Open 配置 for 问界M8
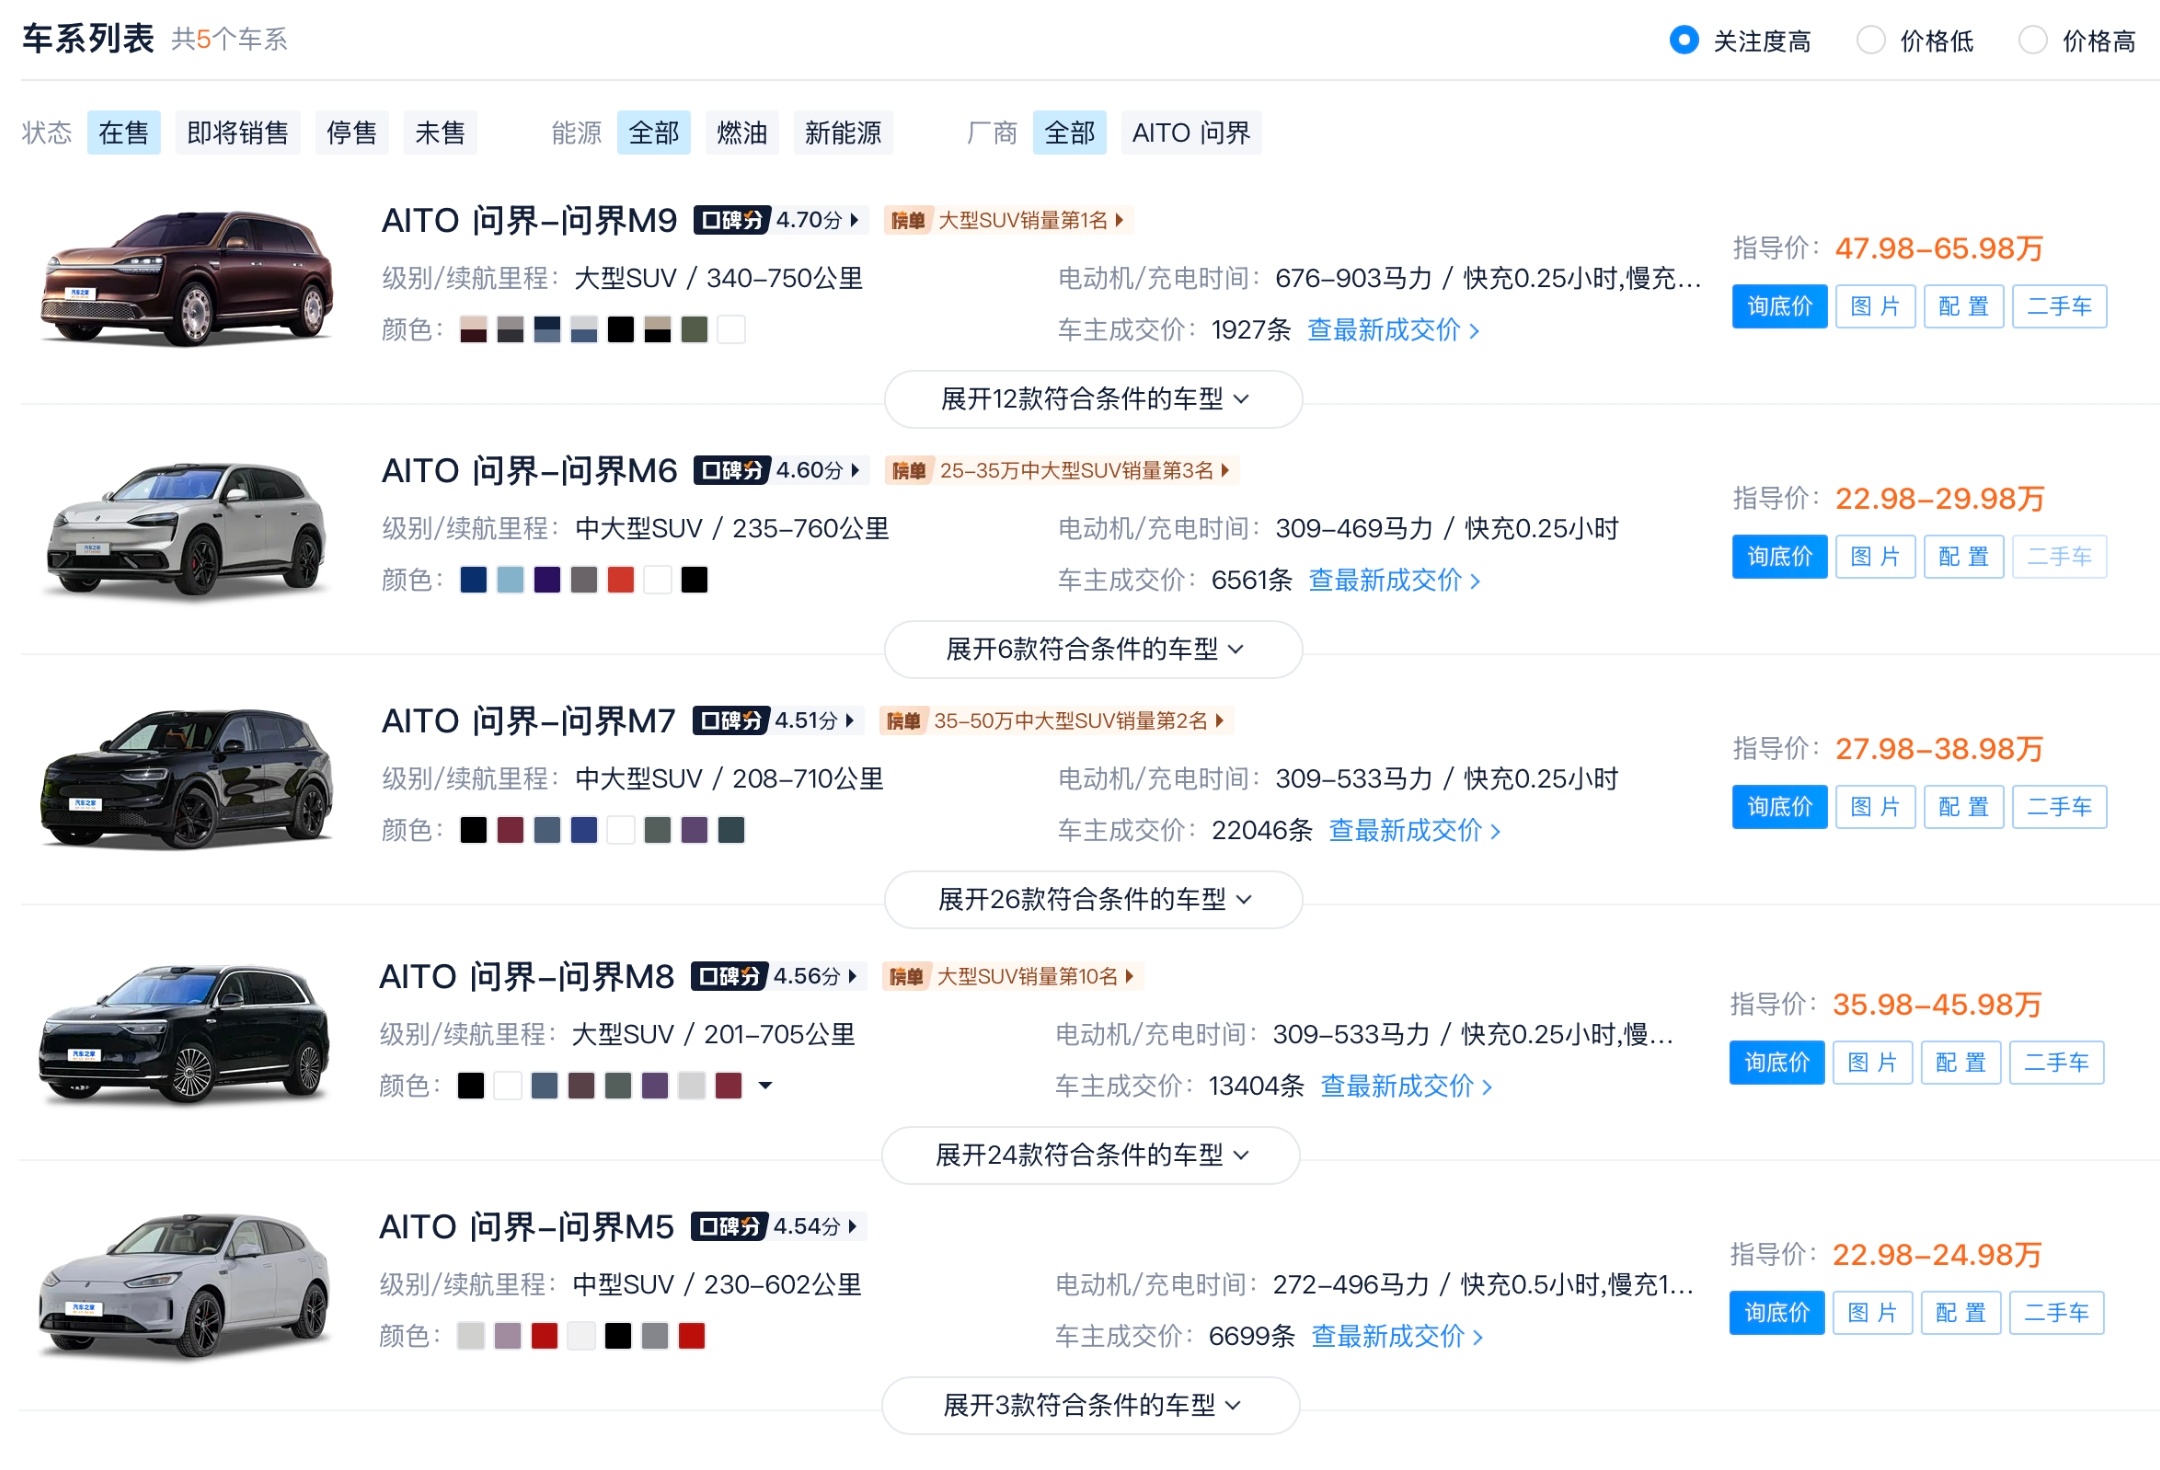Image resolution: width=2160 pixels, height=1470 pixels. pyautogui.click(x=1961, y=1062)
